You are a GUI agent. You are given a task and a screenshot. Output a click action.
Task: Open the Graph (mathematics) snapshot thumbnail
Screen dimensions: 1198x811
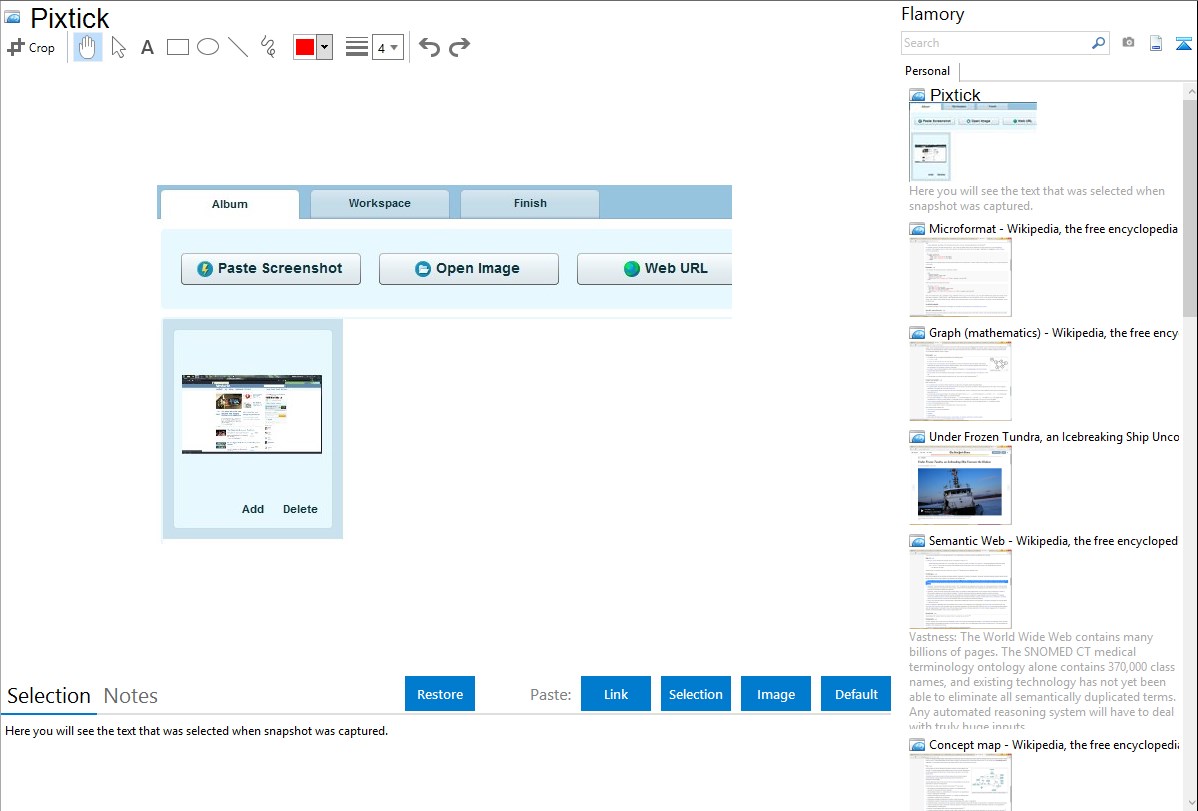pos(960,381)
